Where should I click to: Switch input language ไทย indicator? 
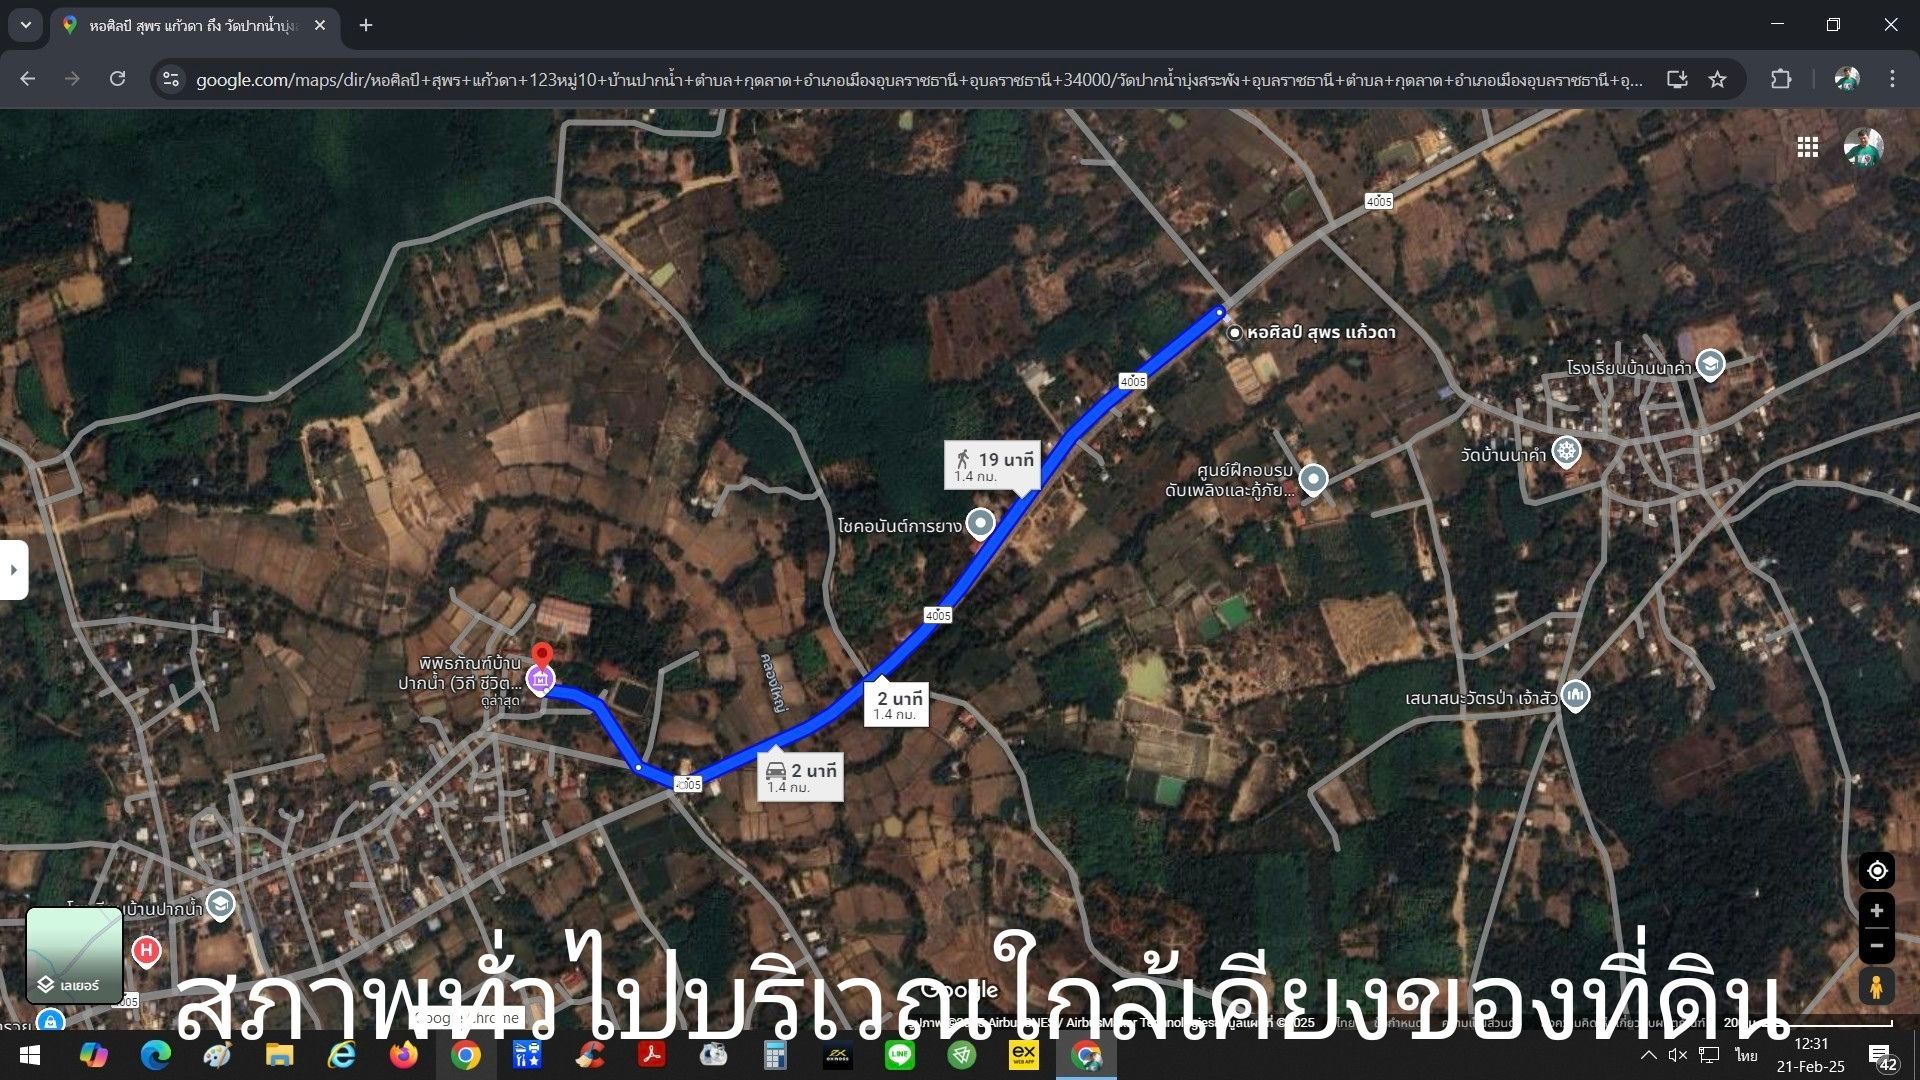tap(1746, 1055)
